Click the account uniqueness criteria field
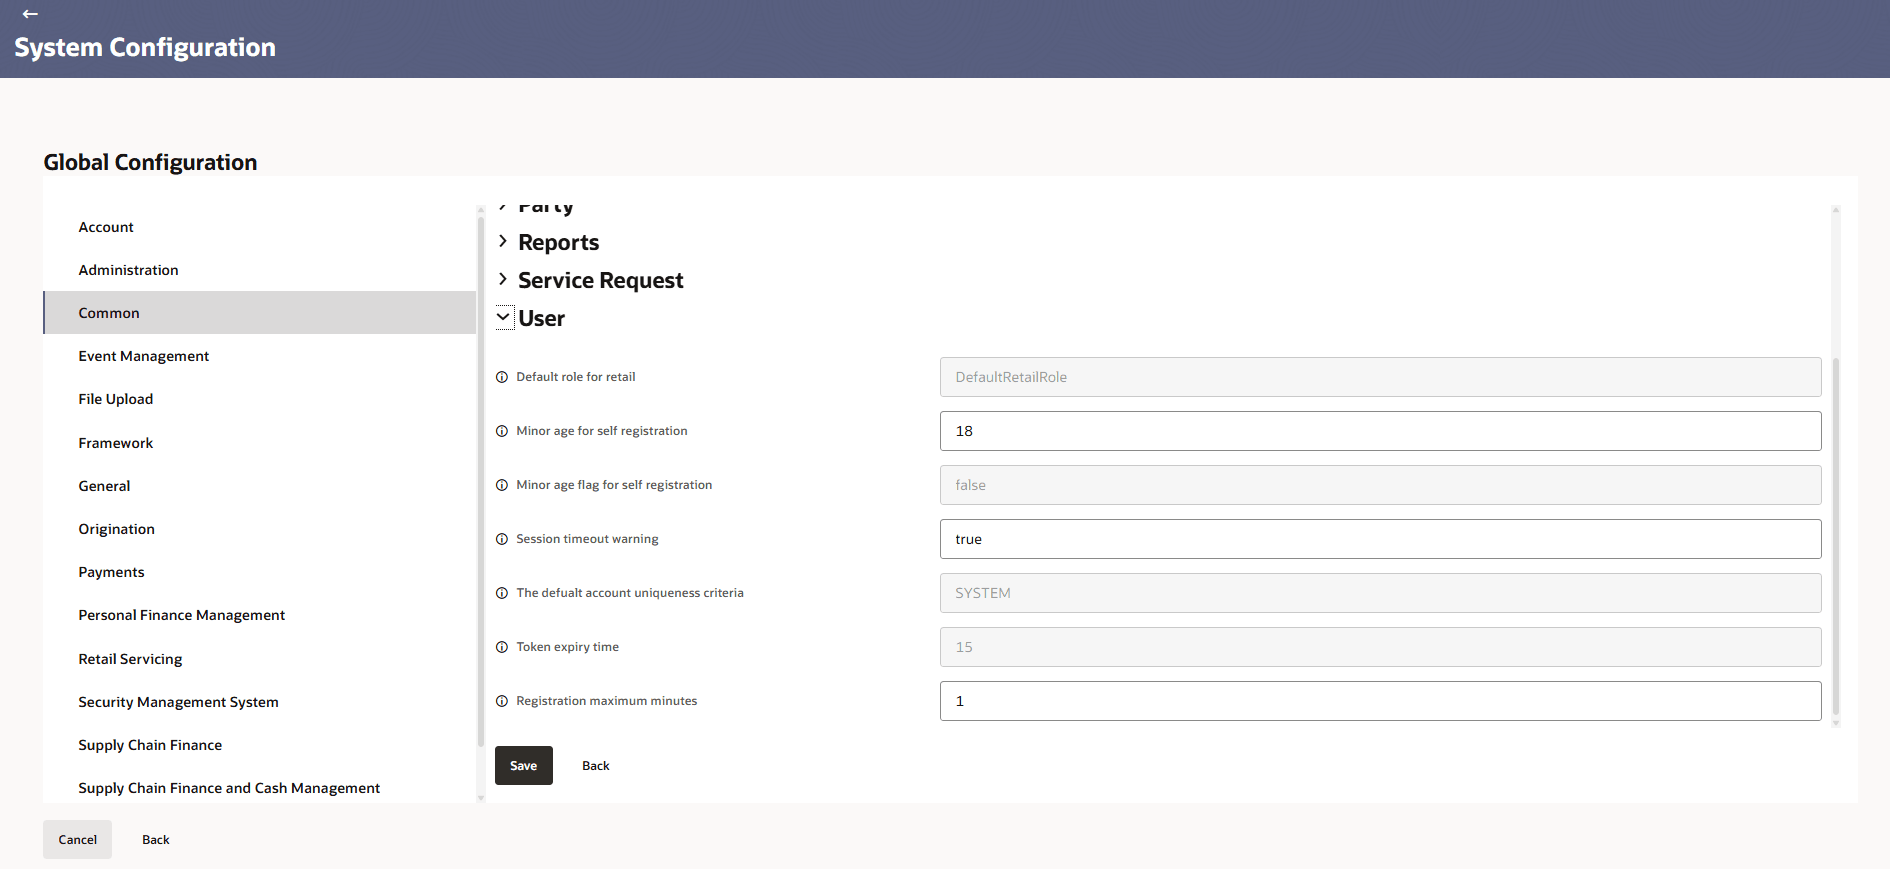The height and width of the screenshot is (869, 1890). [1381, 593]
